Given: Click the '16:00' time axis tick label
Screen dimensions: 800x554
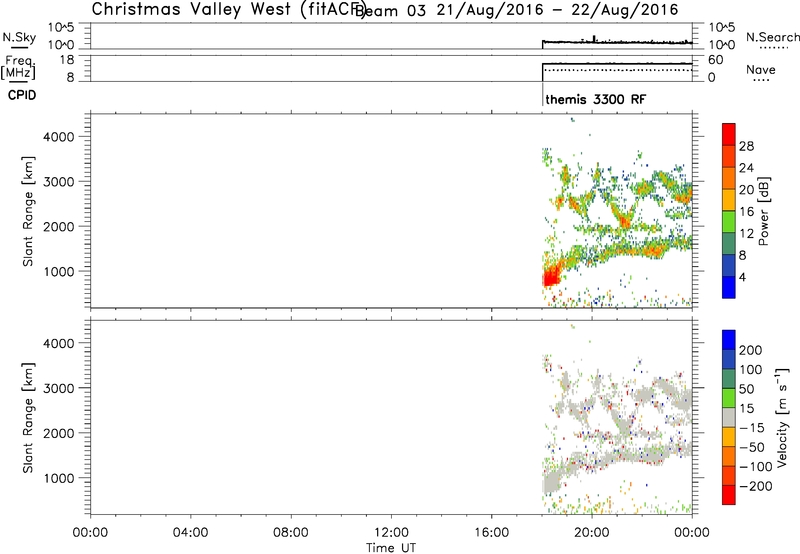Looking at the screenshot, I should [492, 533].
